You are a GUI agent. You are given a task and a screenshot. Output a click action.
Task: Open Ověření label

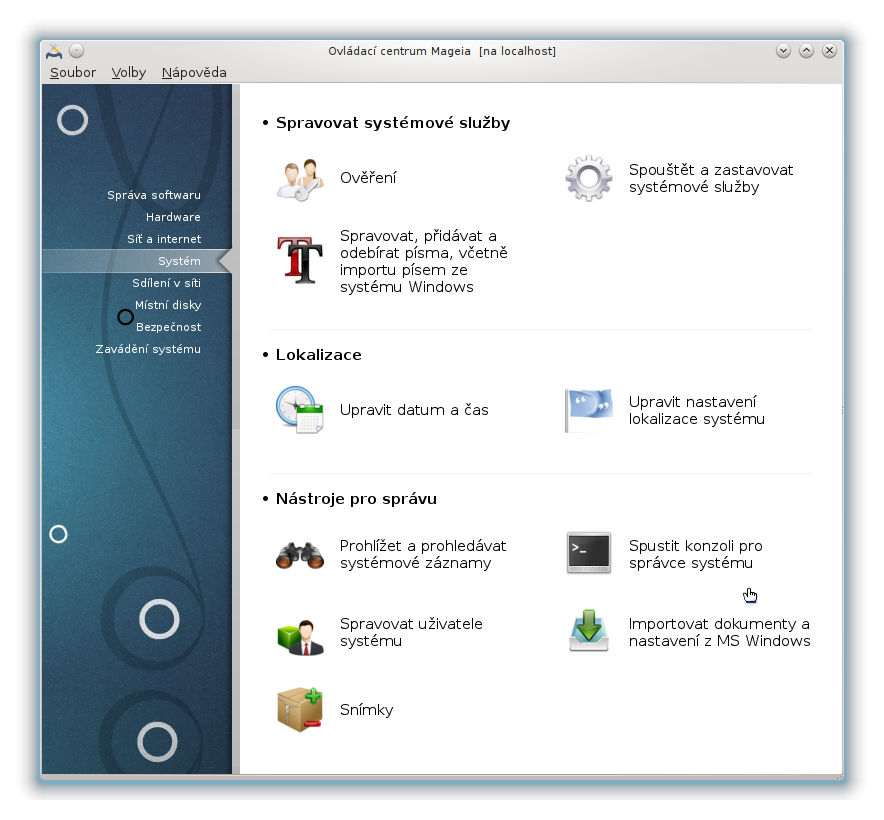pos(368,178)
